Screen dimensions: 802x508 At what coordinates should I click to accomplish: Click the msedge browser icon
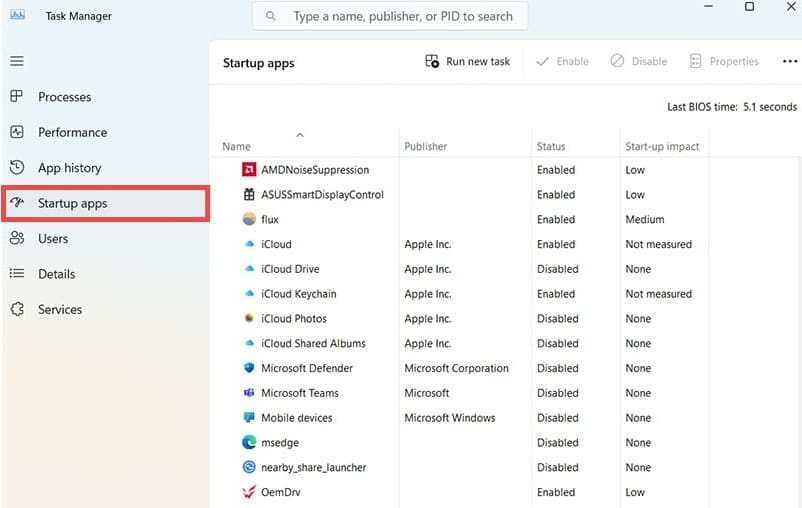click(x=249, y=442)
